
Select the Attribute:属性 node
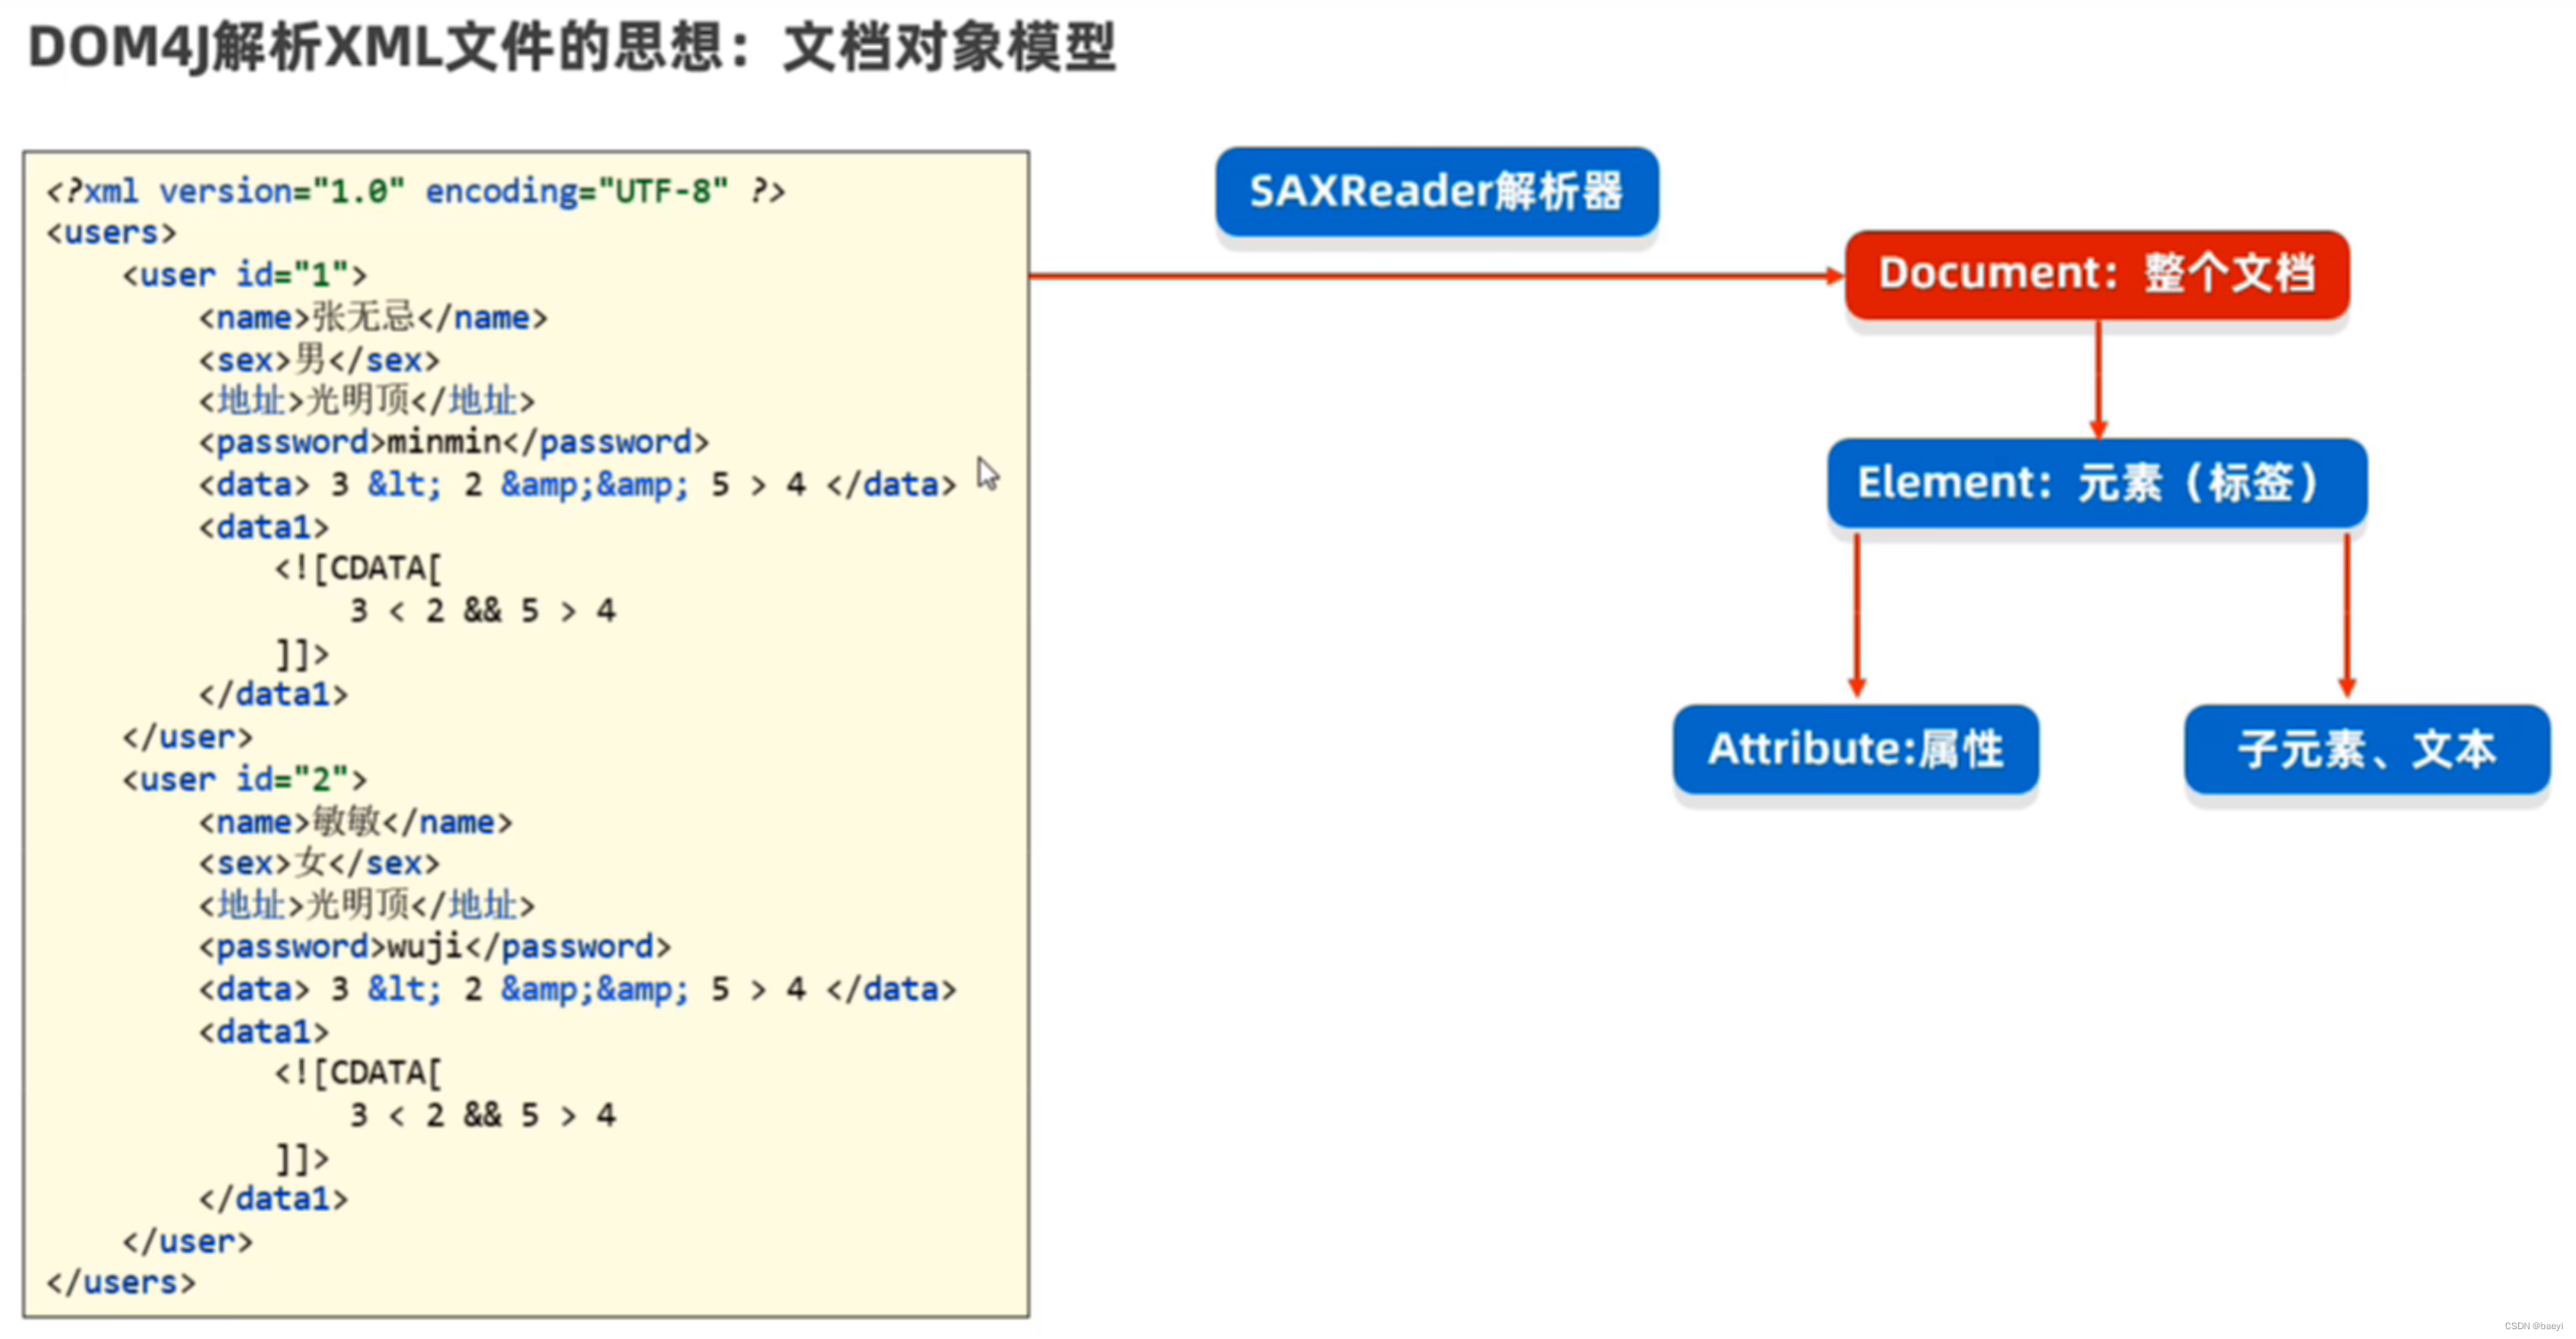(x=1855, y=749)
